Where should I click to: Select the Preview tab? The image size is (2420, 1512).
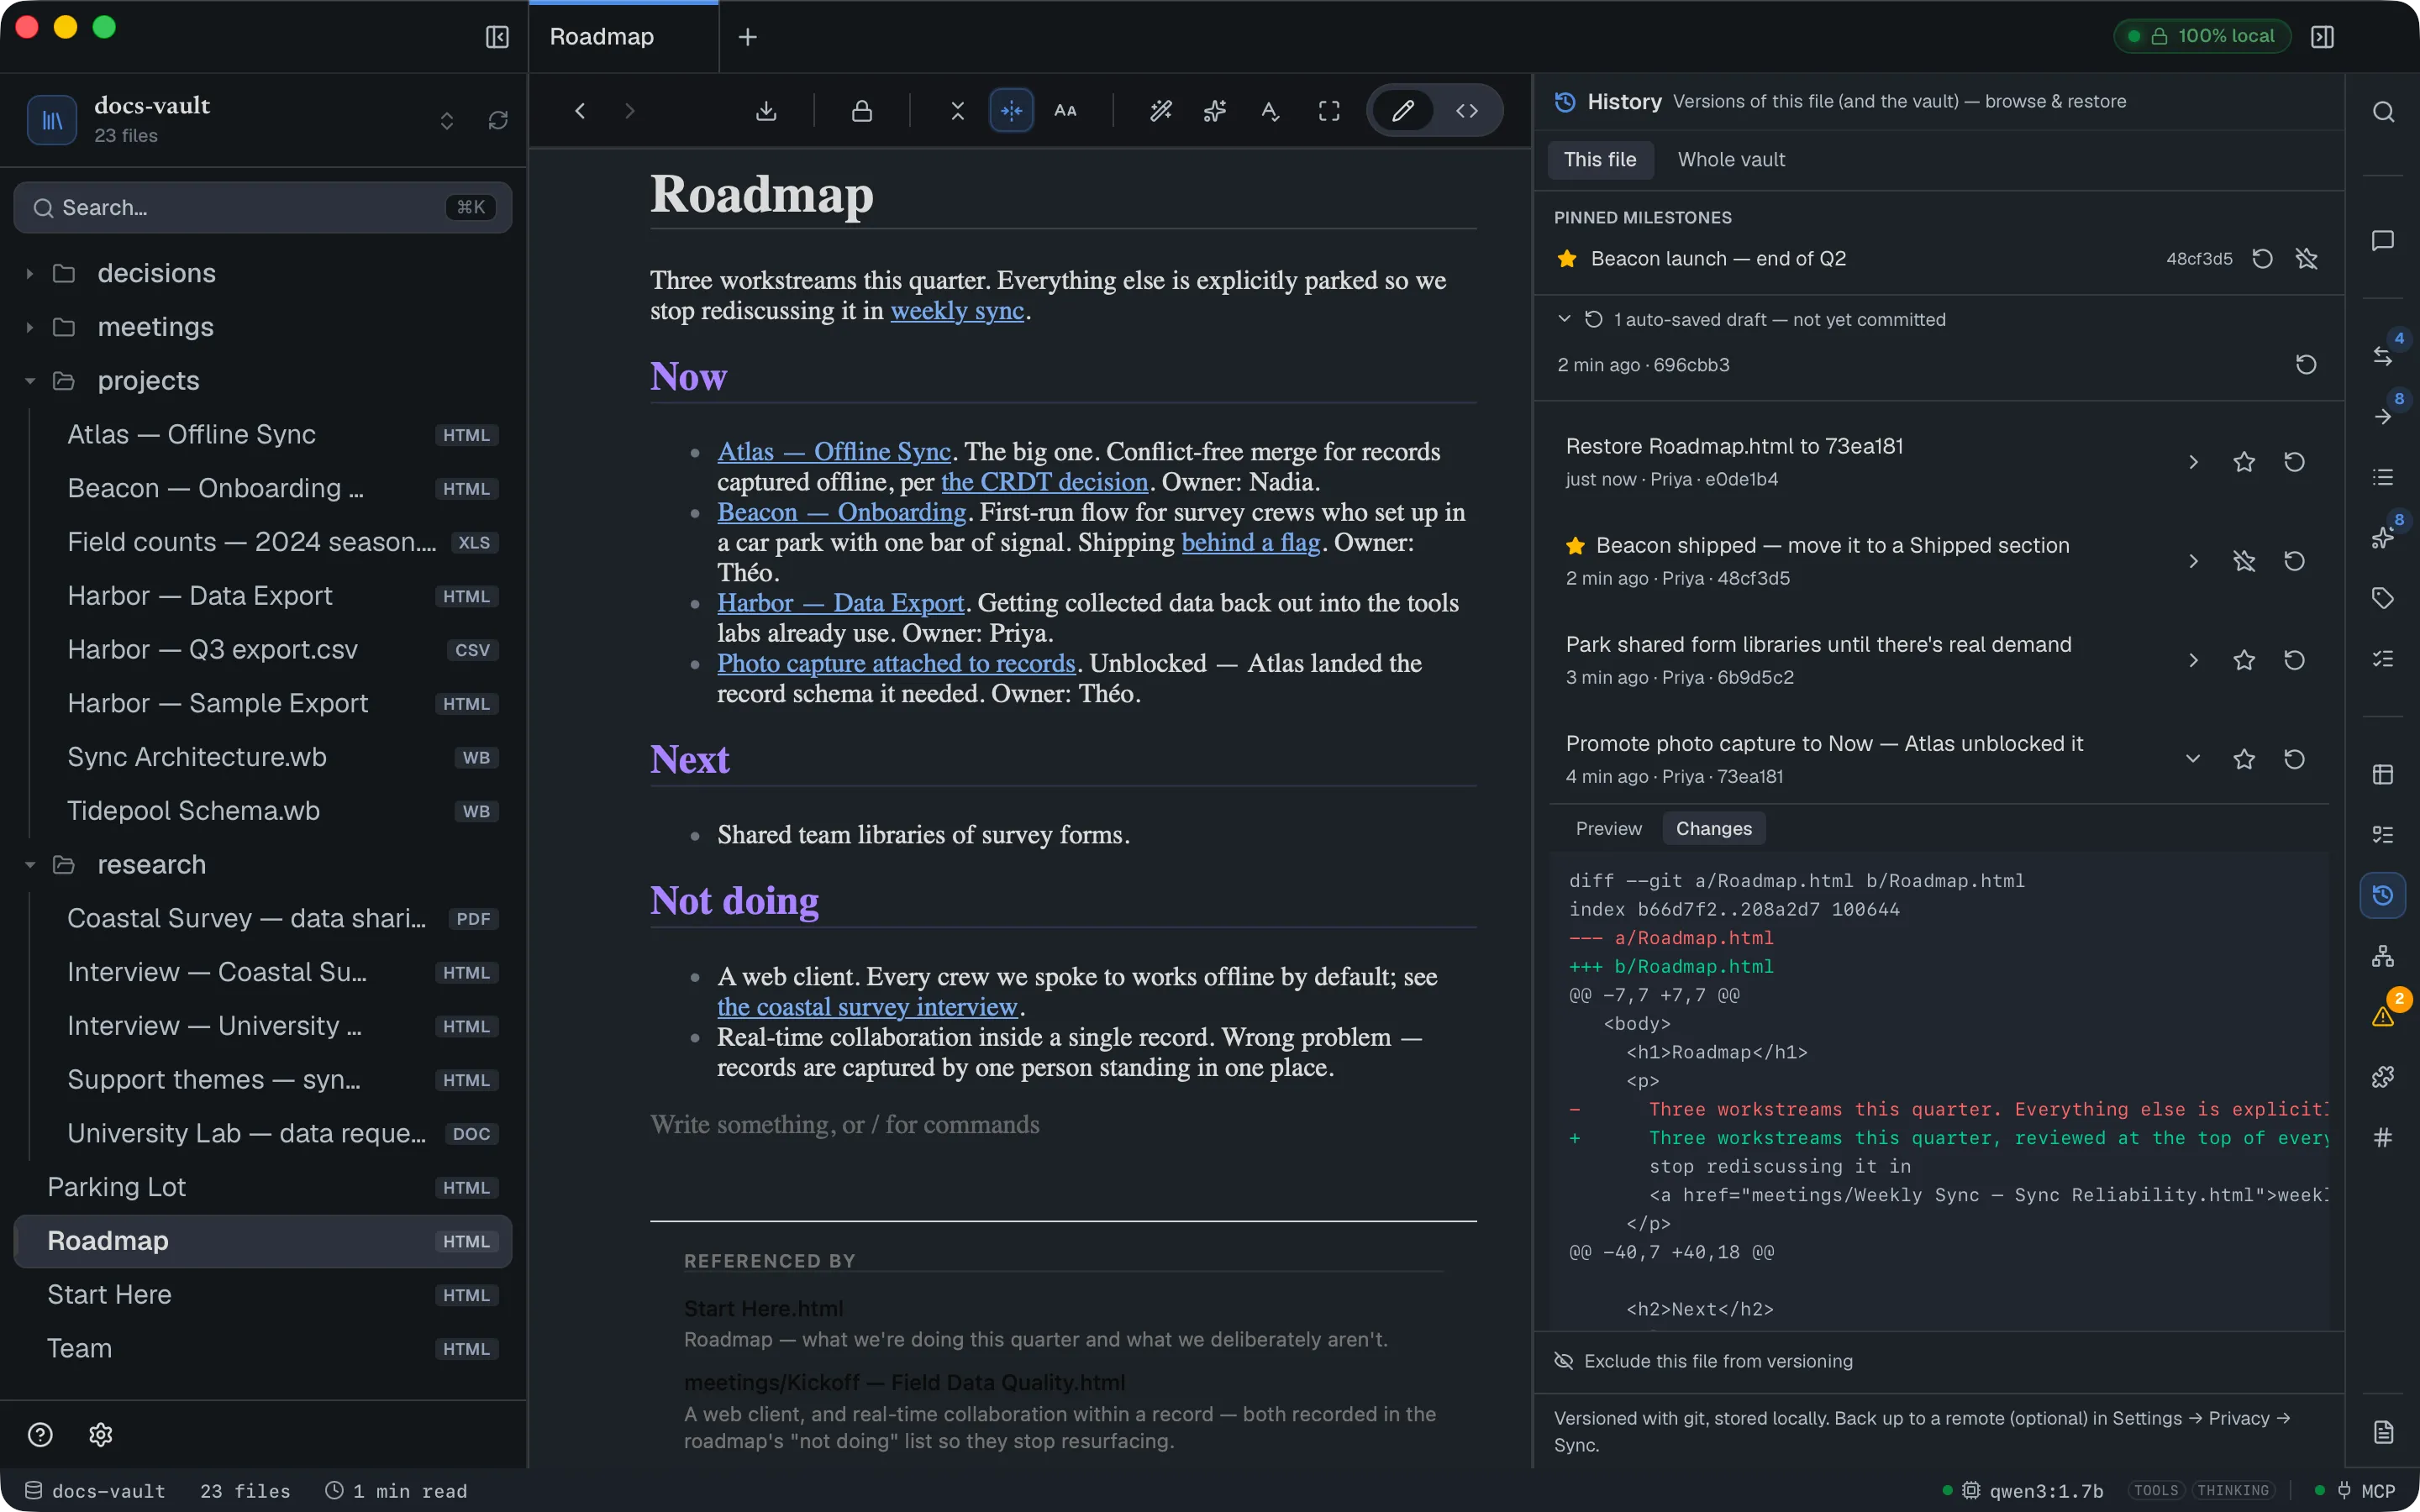(x=1608, y=828)
